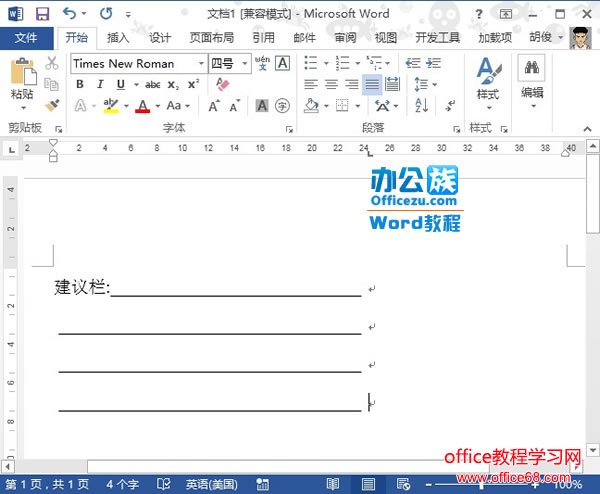Click macro recording icon in status bar

coord(262,484)
